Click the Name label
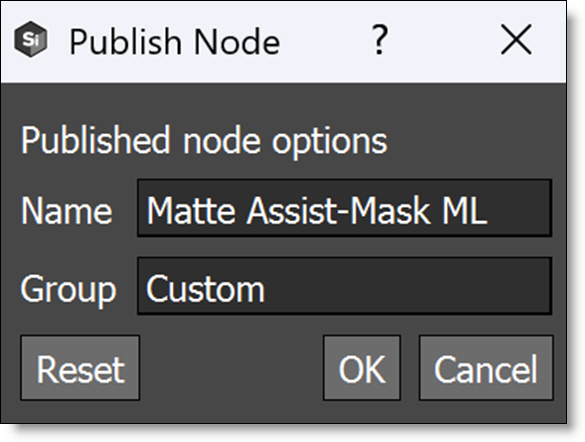The image size is (585, 442). [x=66, y=211]
